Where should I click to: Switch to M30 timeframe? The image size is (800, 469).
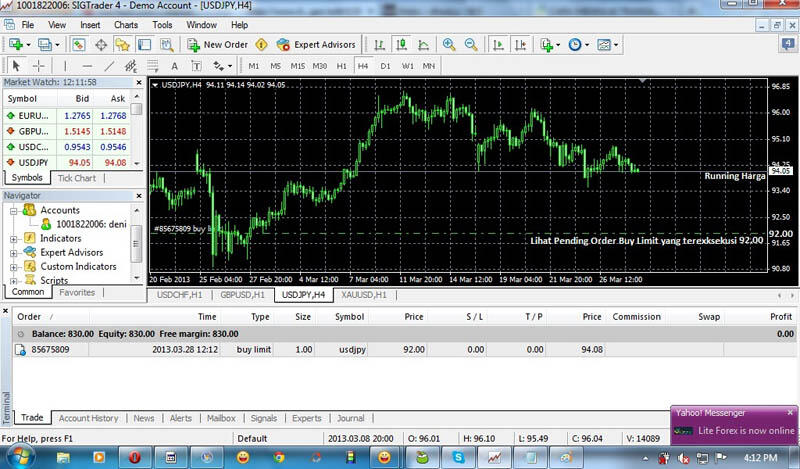320,66
